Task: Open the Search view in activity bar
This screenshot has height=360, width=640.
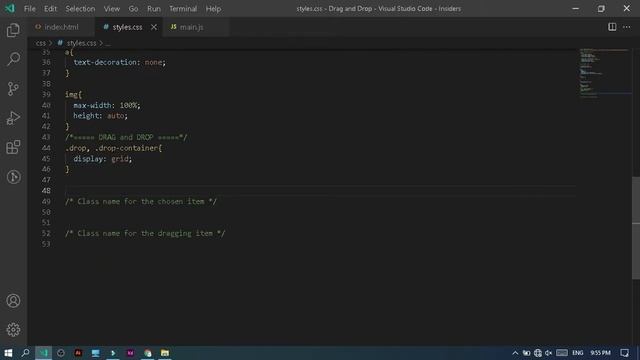Action: coord(13,59)
